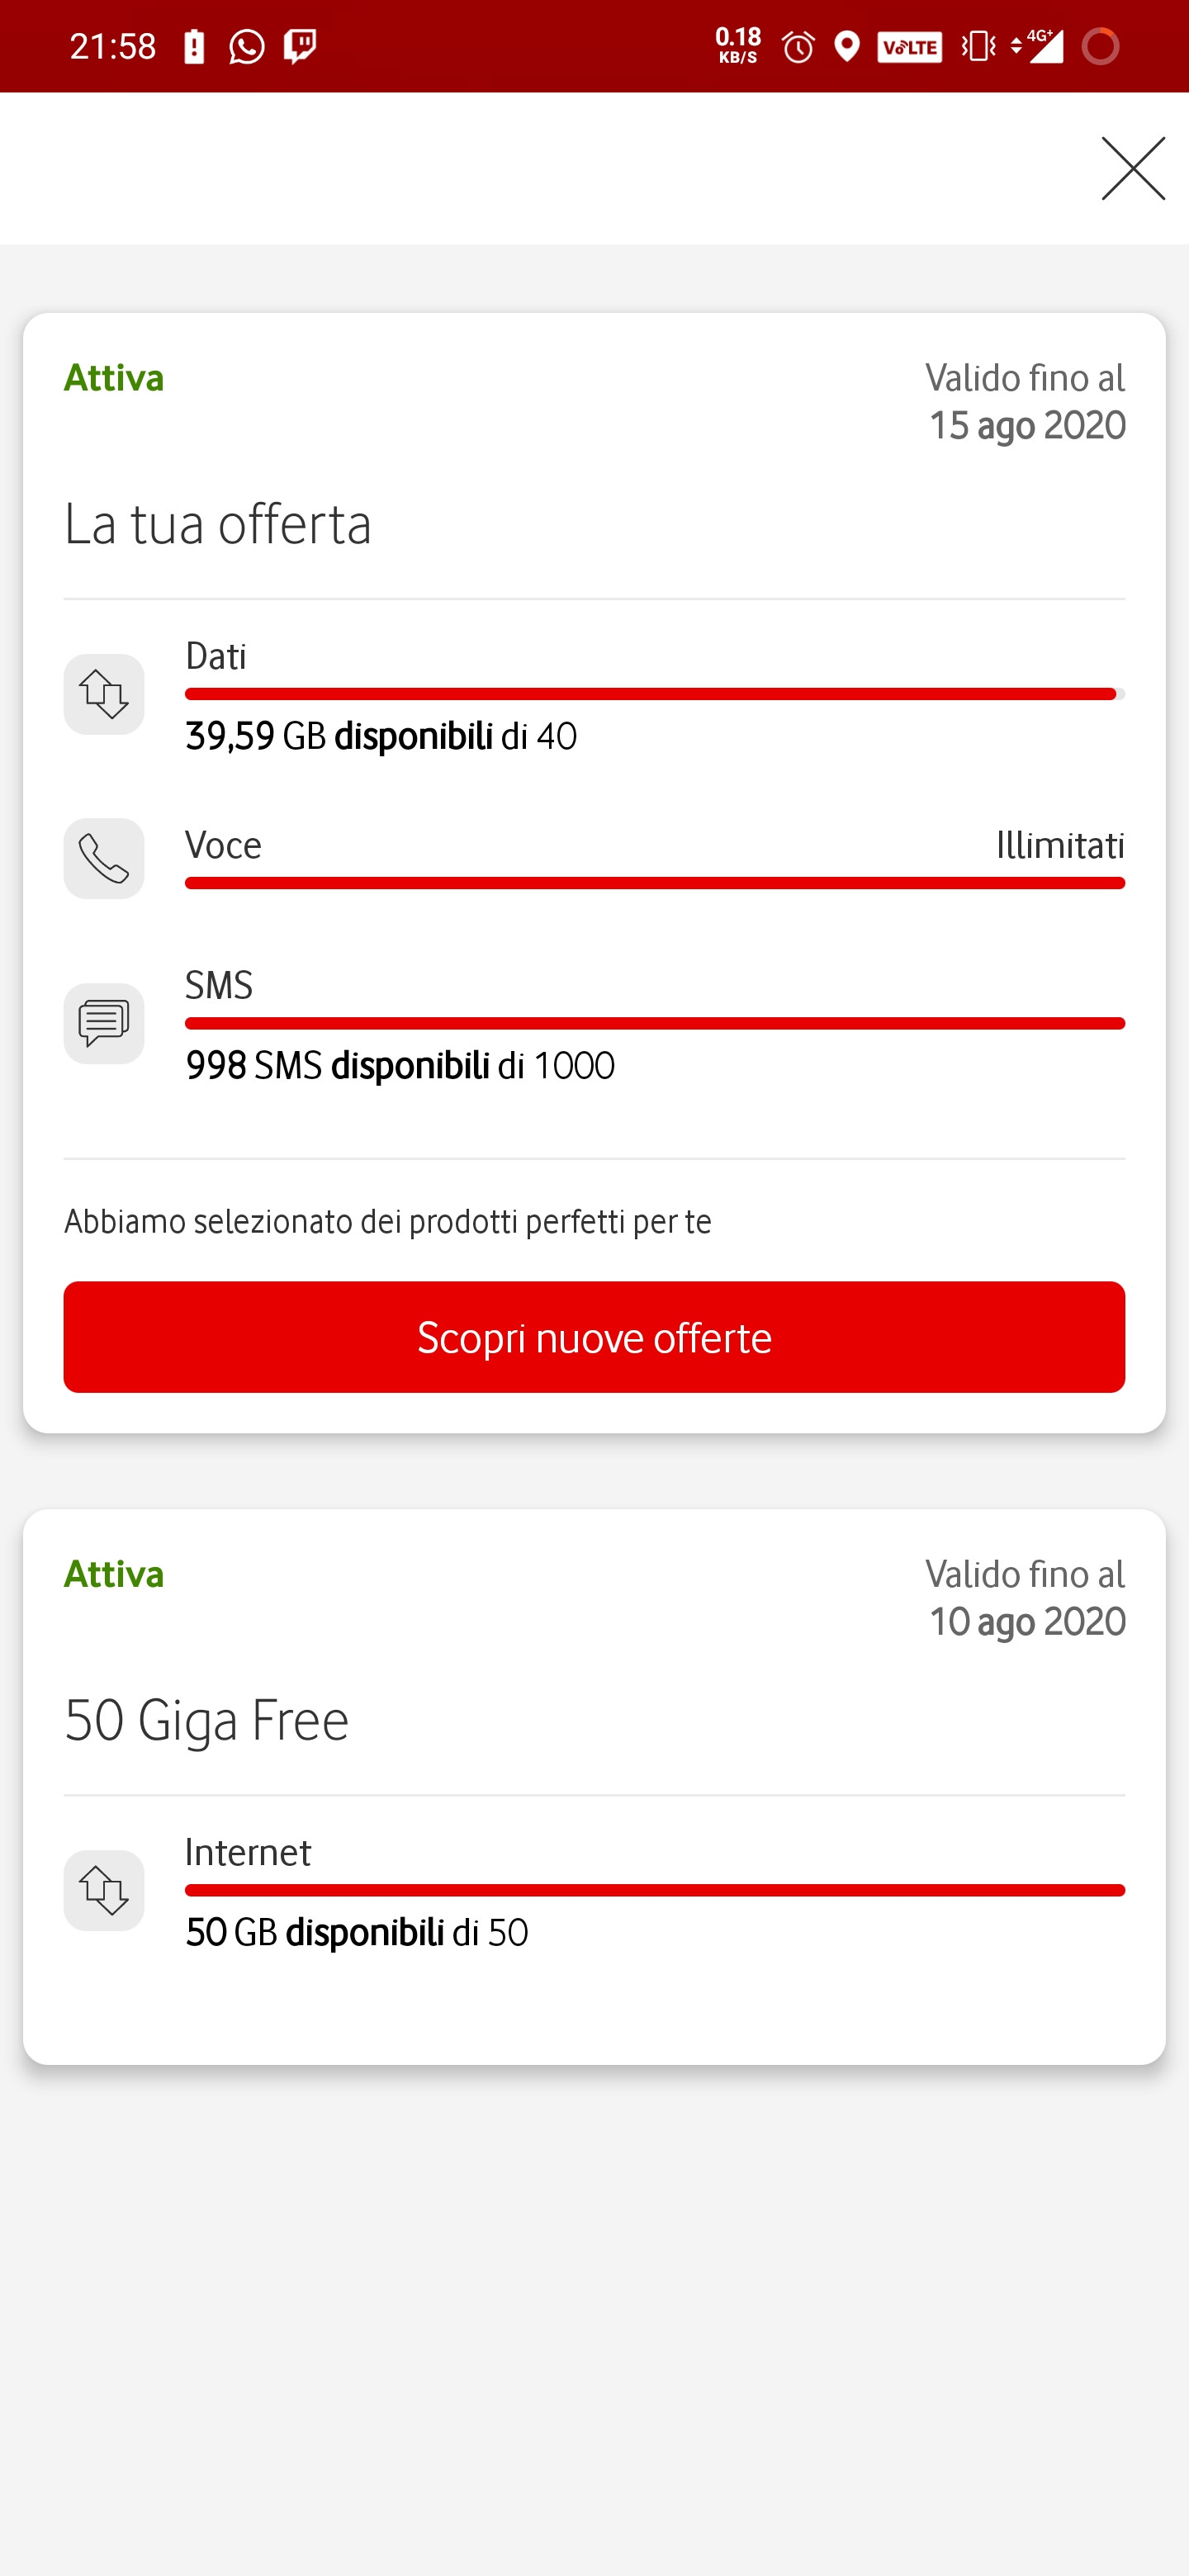Tap the Valido fino al 15 ago 2020 date

coord(1026,402)
